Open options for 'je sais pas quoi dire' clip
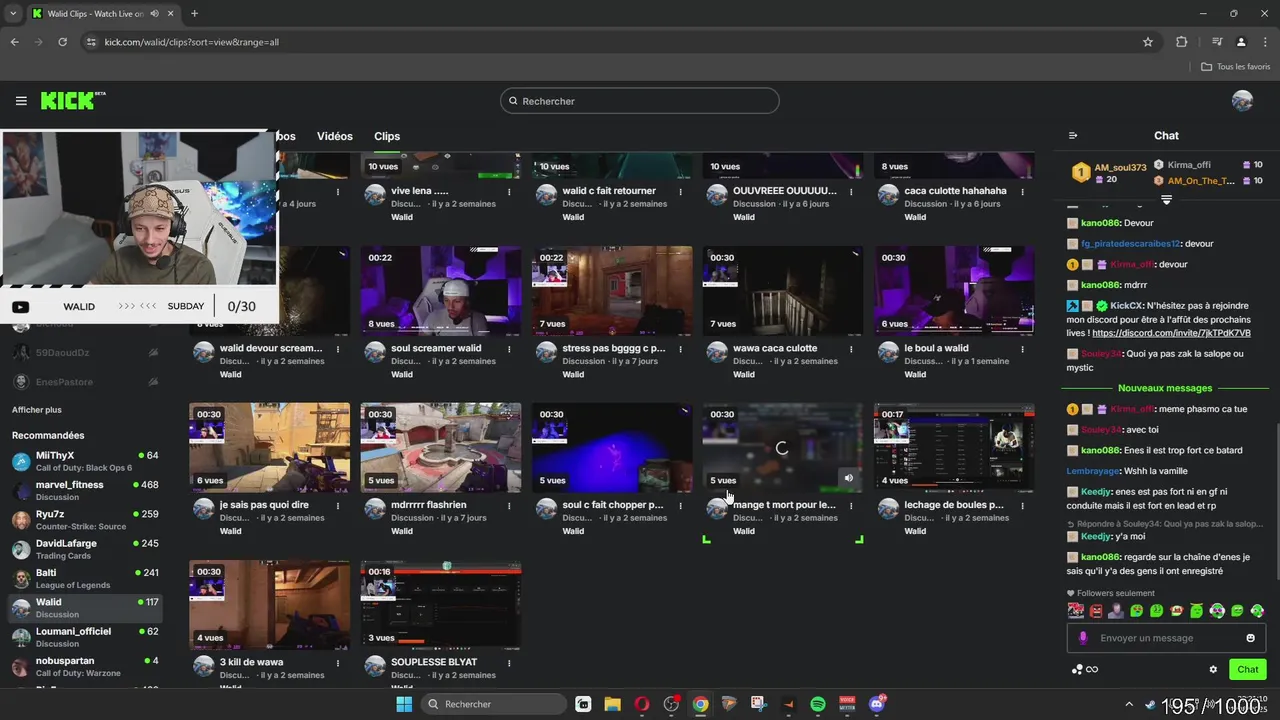The width and height of the screenshot is (1280, 720). click(338, 506)
